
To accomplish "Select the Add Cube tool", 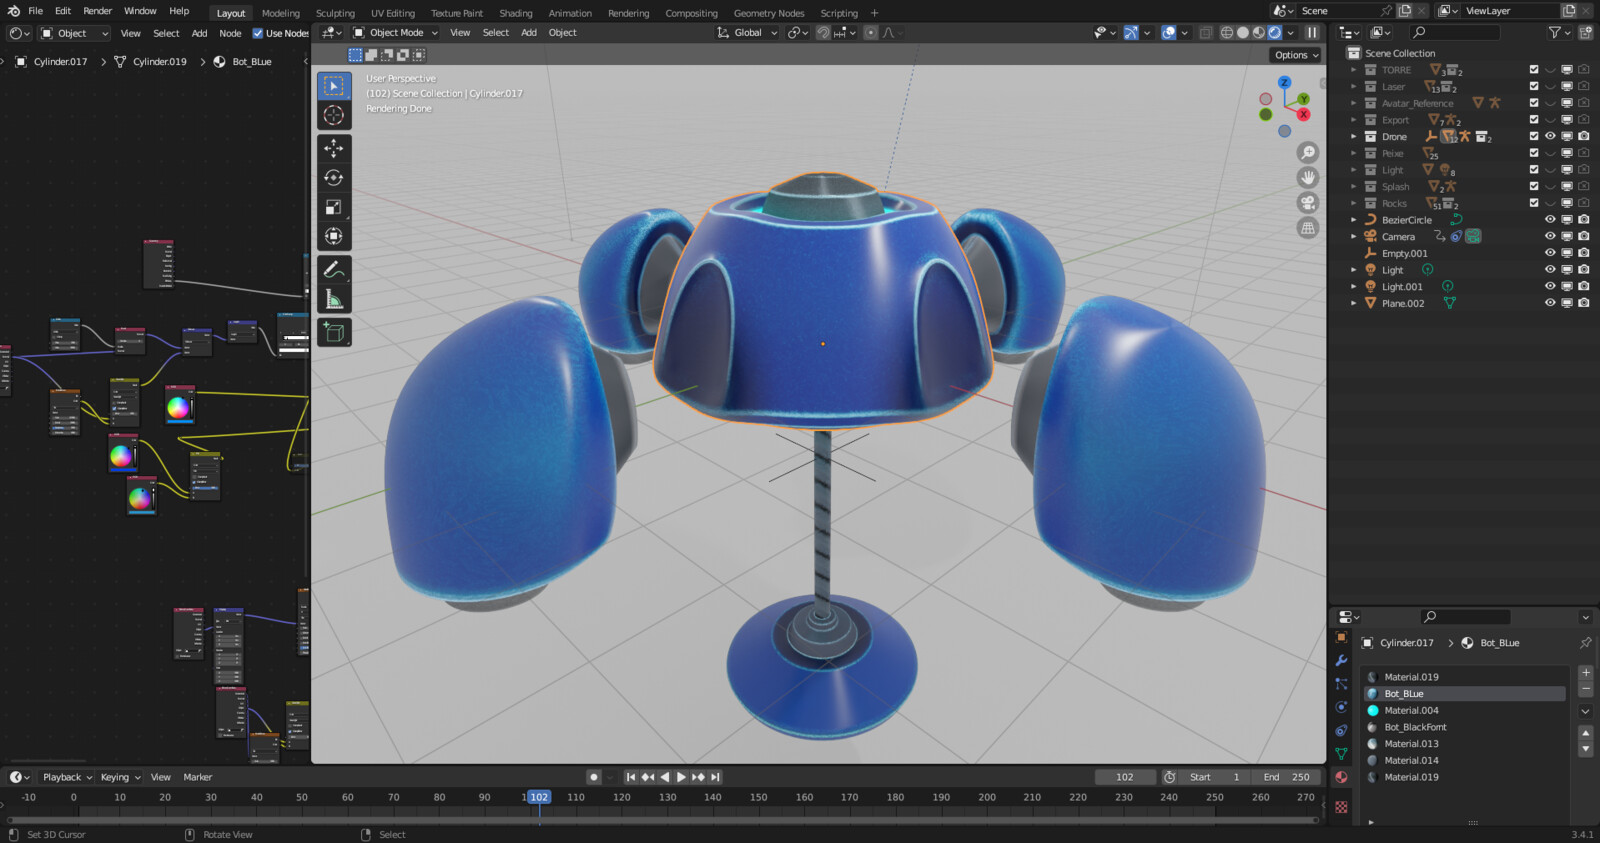I will (x=334, y=332).
